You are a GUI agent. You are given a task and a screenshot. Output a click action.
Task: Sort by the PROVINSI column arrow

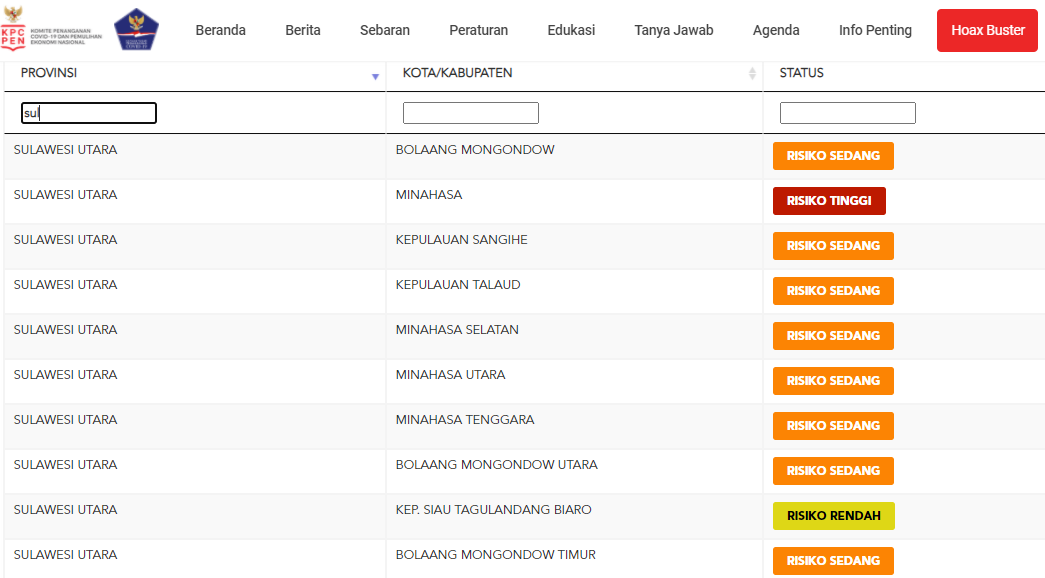pos(375,77)
